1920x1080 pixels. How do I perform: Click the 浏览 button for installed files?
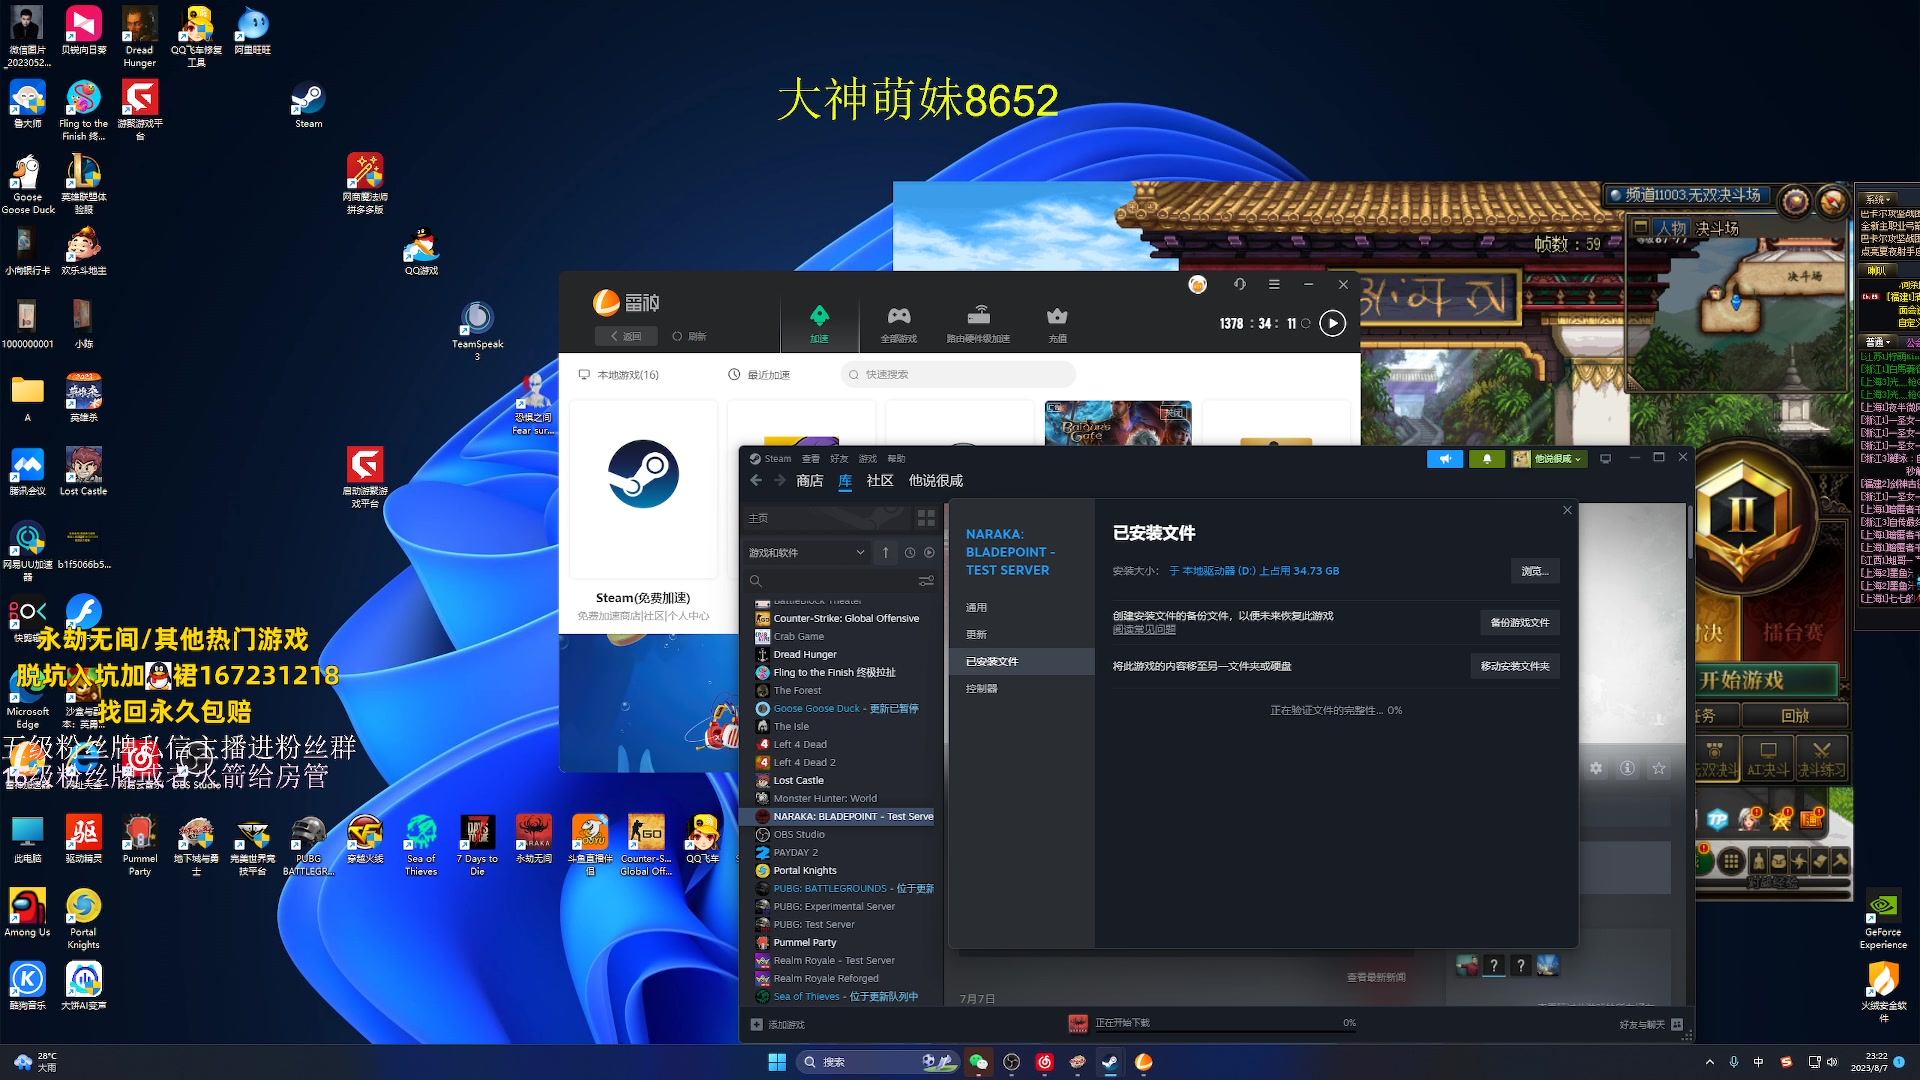[1535, 571]
